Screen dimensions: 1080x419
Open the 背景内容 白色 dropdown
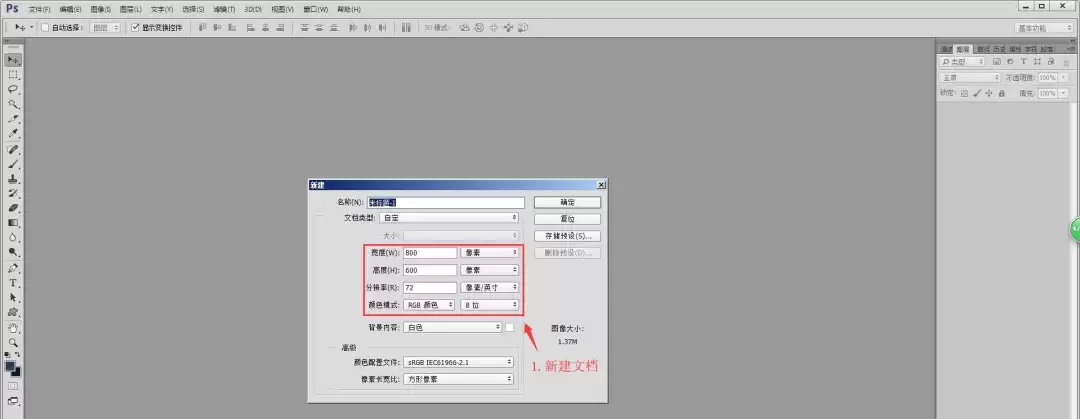tap(453, 327)
